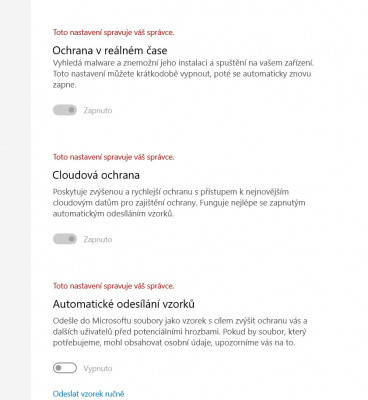Click the Poskytuje zvýšenou a rychlejší ochranu text
368x400 pixels.
171,197
